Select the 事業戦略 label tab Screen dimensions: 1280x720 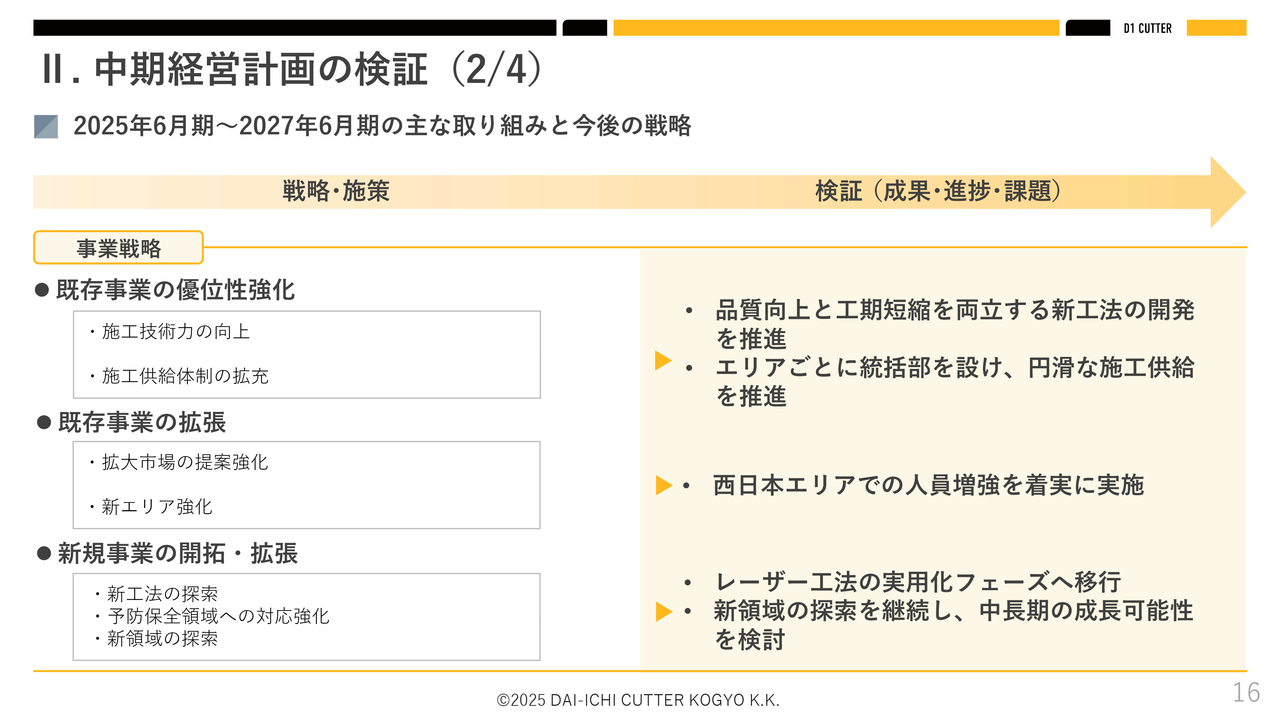(118, 248)
